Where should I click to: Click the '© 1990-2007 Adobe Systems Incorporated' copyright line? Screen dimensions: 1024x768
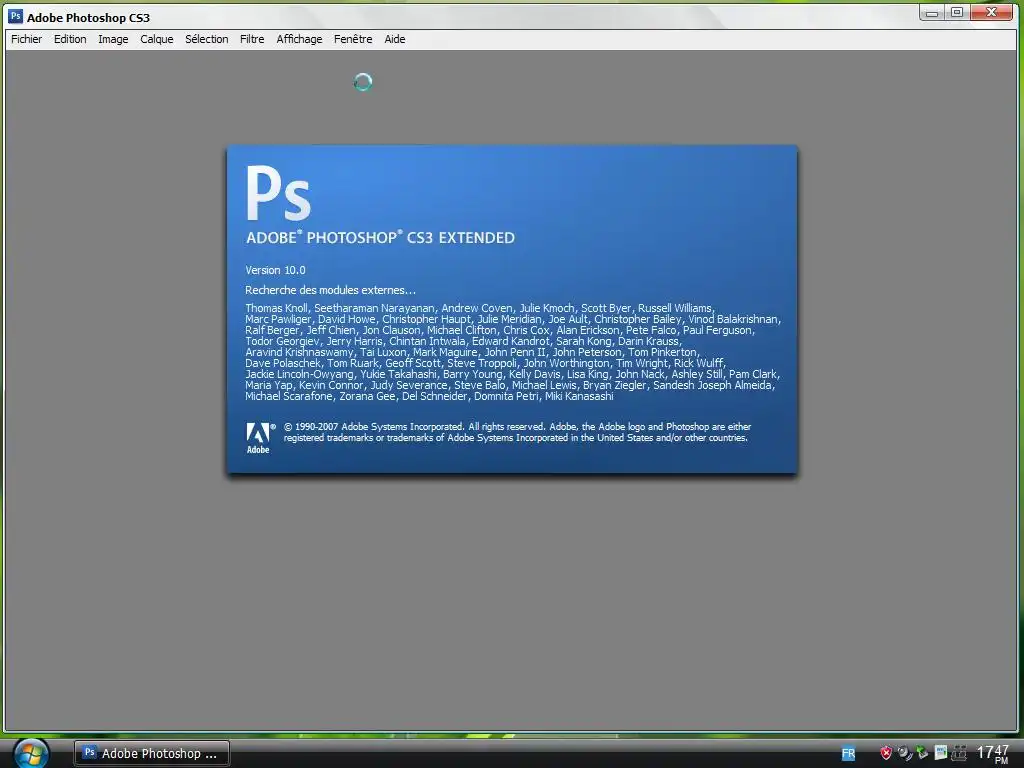374,426
